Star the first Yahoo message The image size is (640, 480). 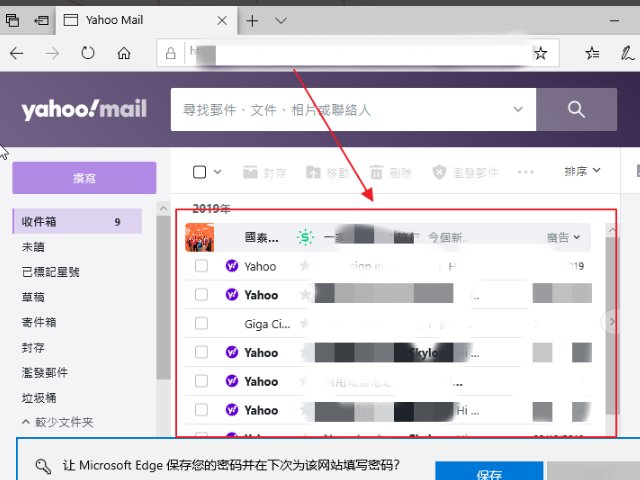[x=304, y=266]
